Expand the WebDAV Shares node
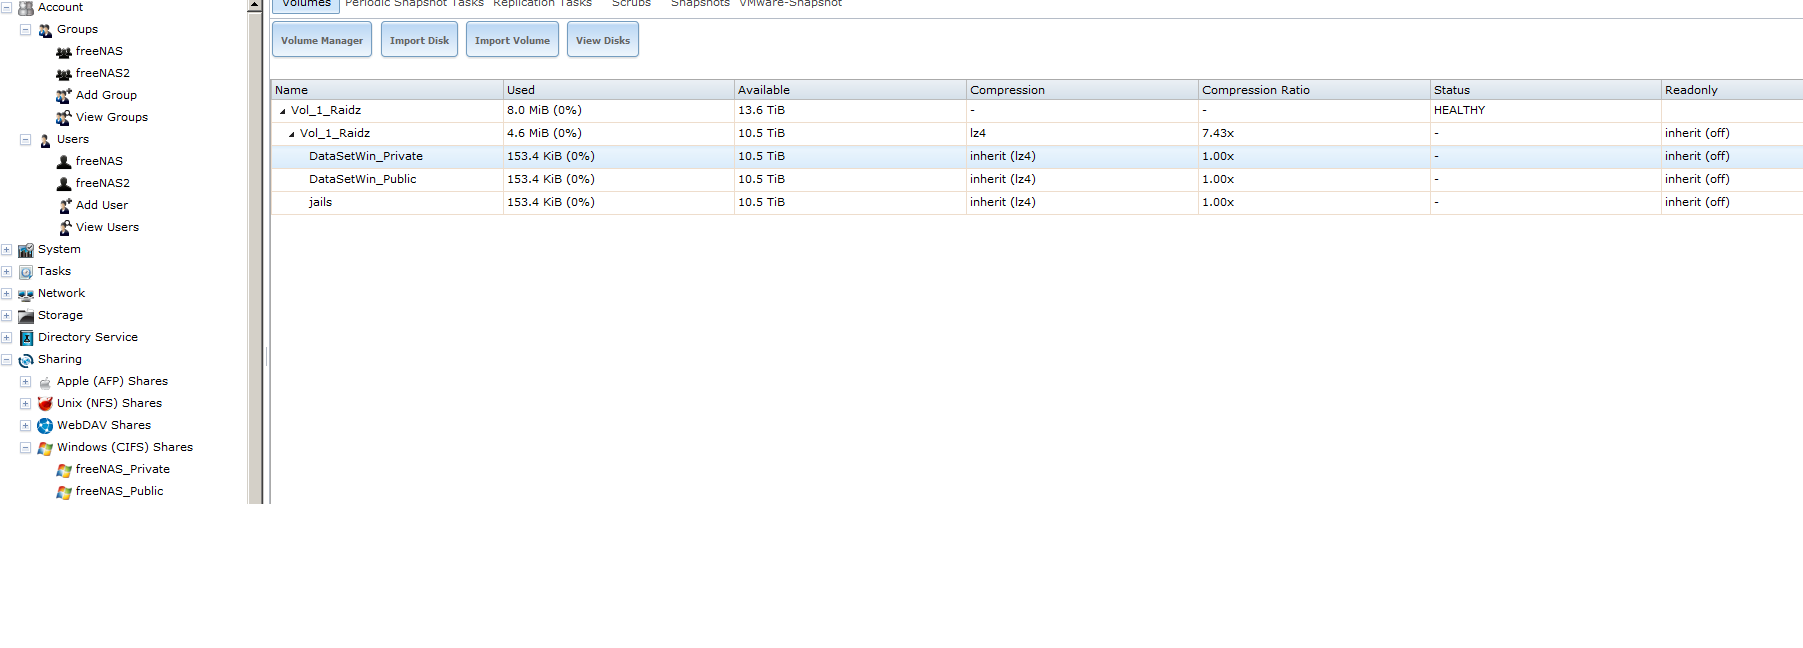1803x648 pixels. [x=25, y=425]
